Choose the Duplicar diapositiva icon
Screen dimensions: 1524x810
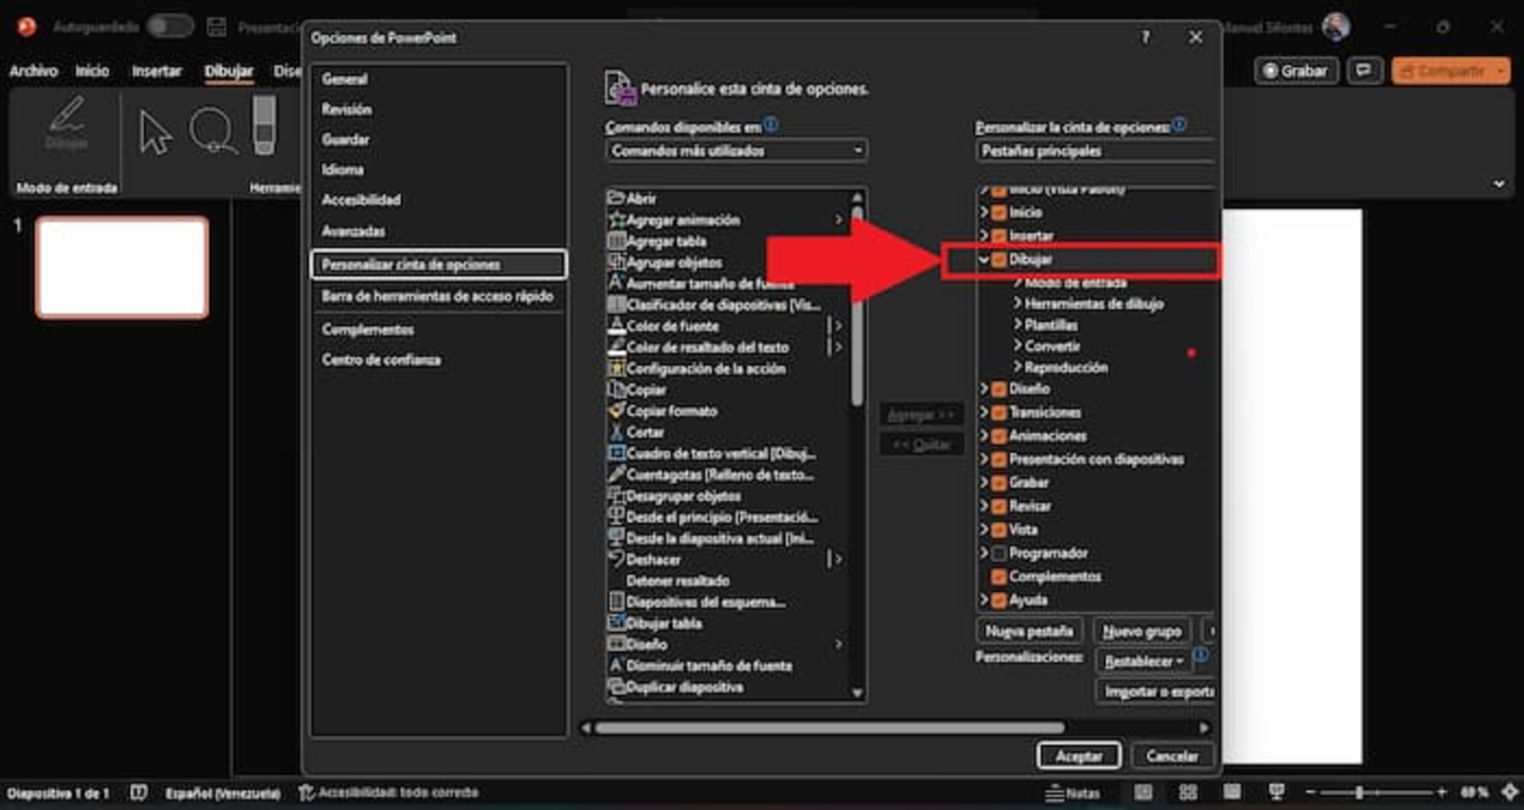pyautogui.click(x=616, y=687)
